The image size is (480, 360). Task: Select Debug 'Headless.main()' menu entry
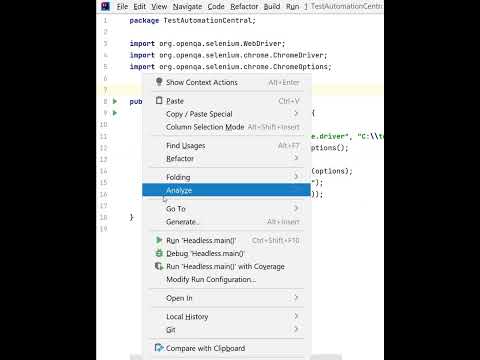[x=227, y=253]
